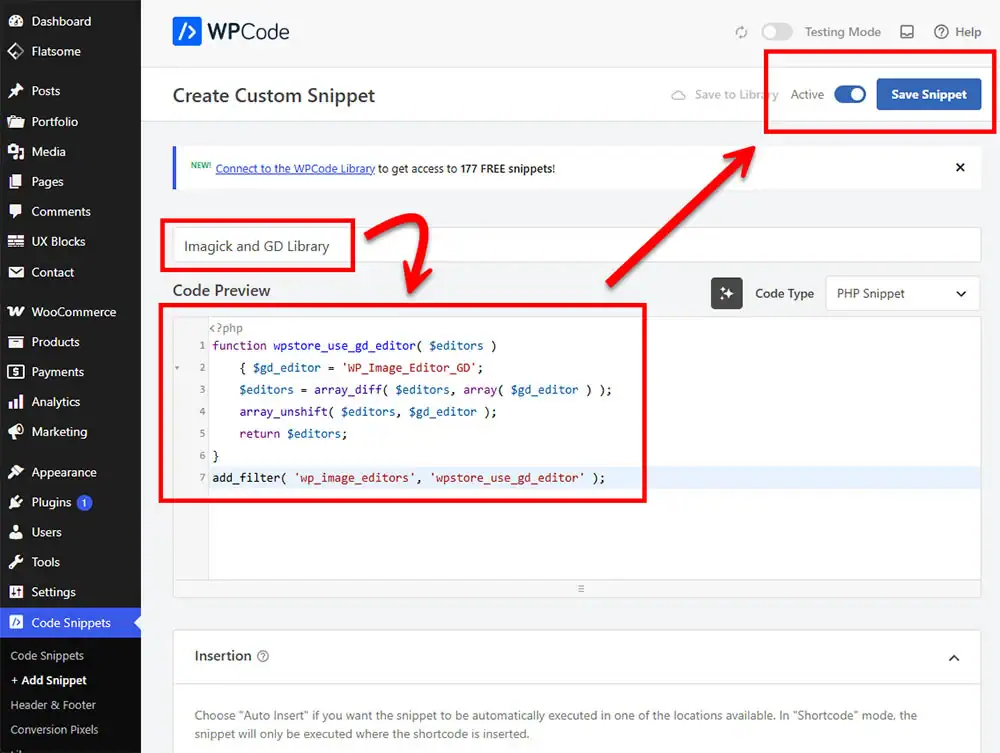Screen dimensions: 1000x753
Task: Click the refresh icon near Testing Mode
Action: point(741,32)
